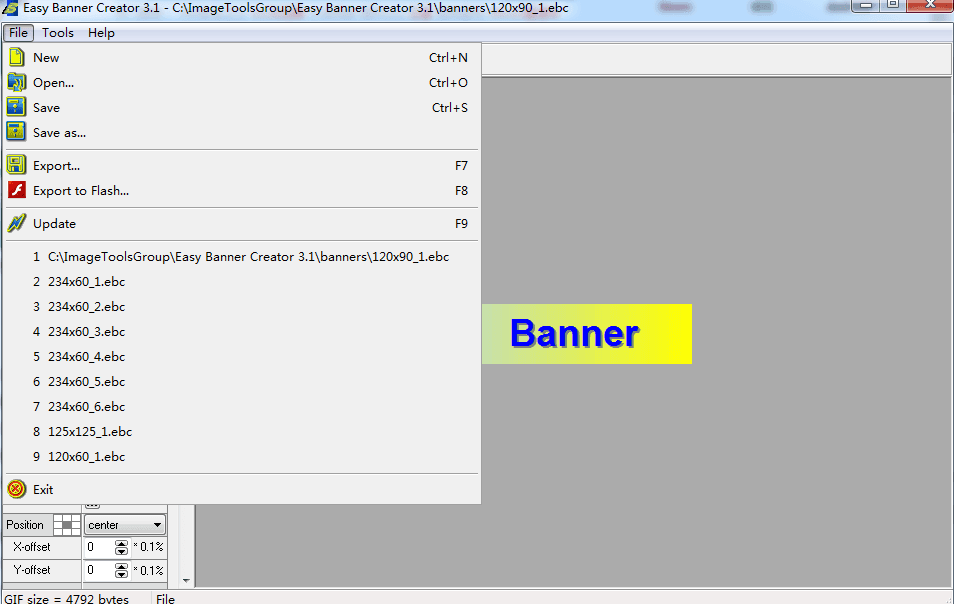
Task: Open the Tools menu
Action: [58, 32]
